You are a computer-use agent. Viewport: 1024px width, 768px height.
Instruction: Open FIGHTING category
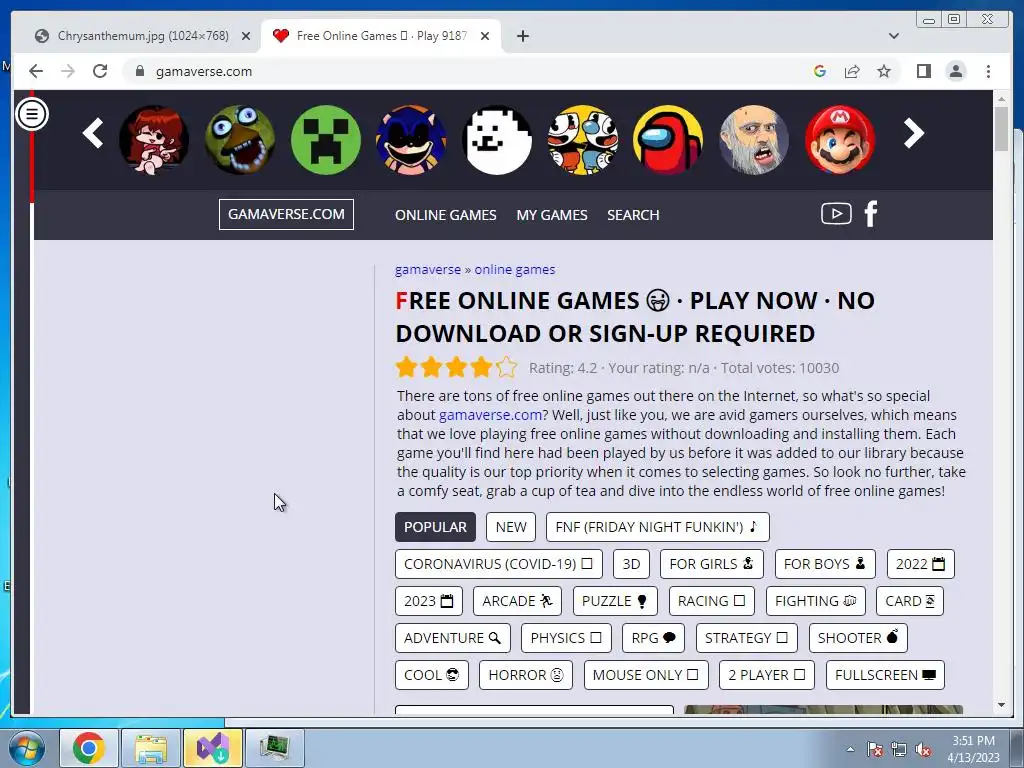click(x=816, y=601)
